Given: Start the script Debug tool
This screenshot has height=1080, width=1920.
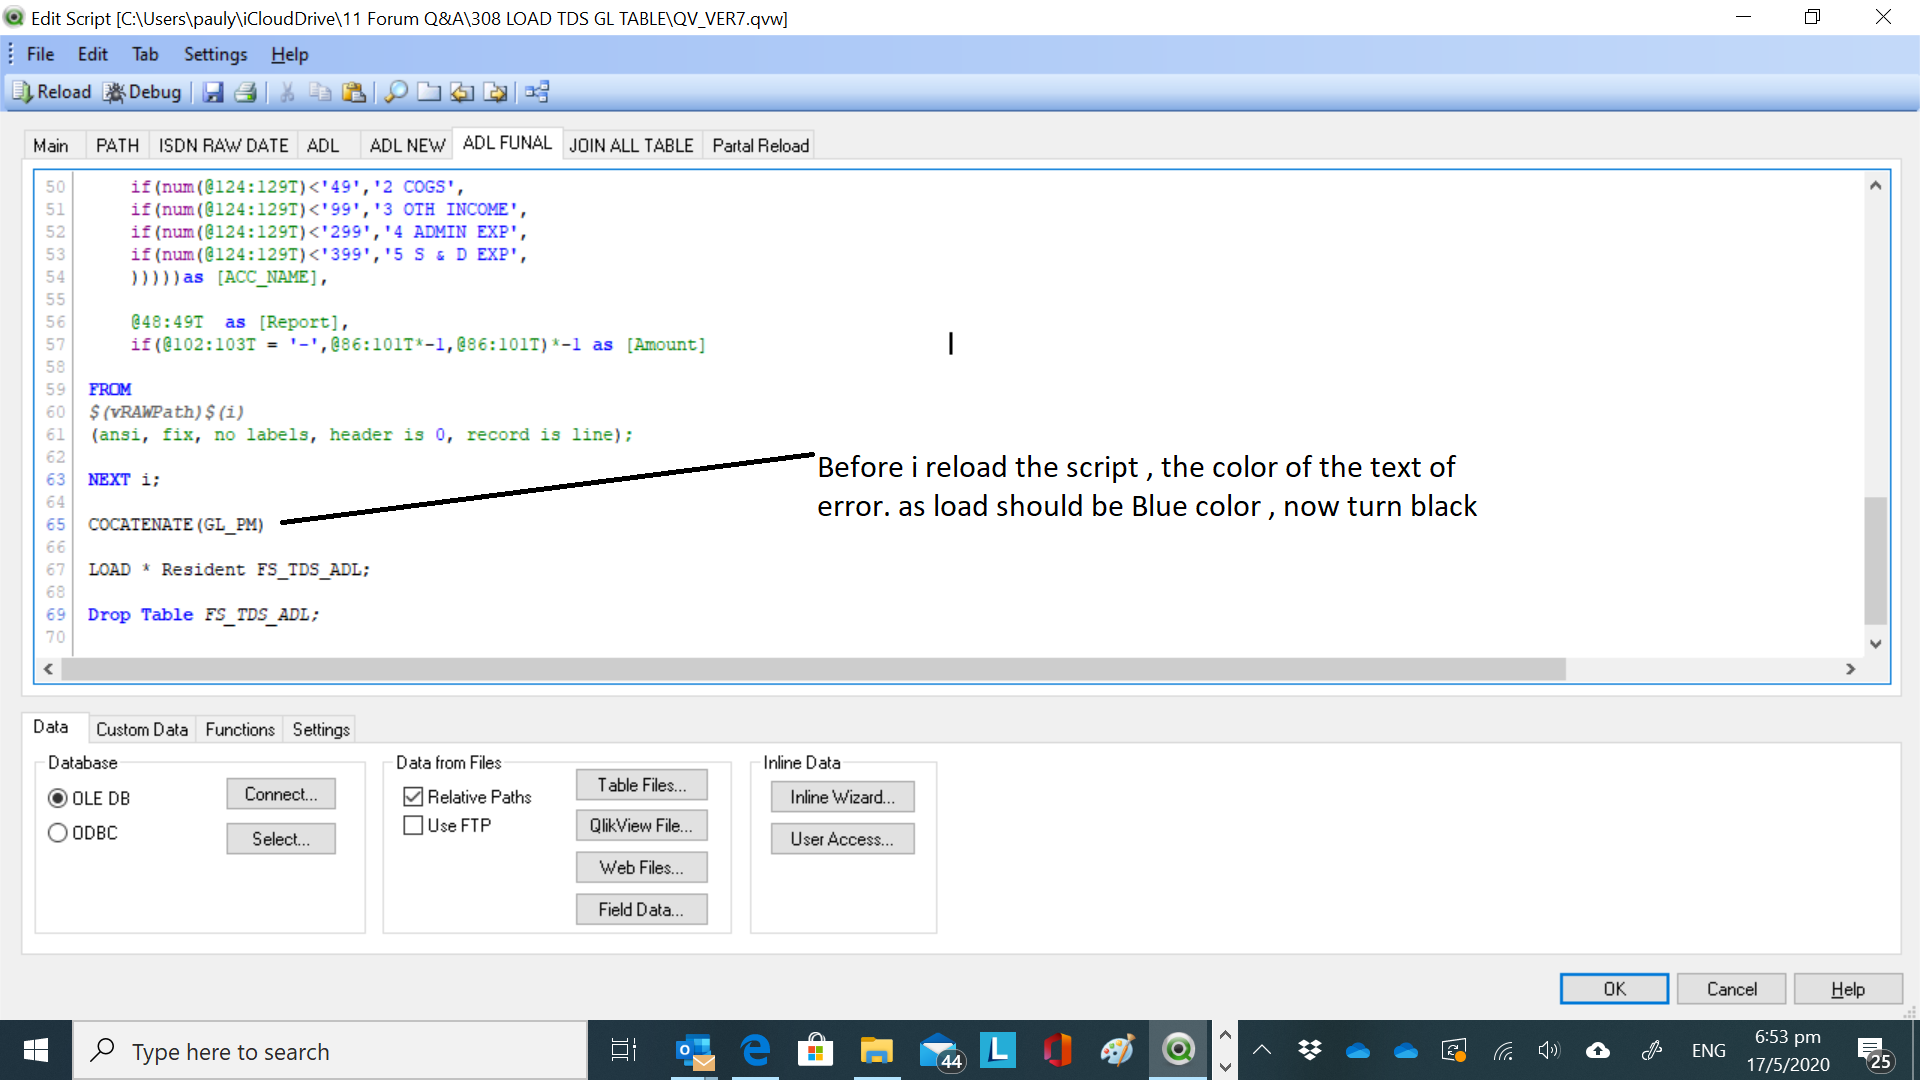Looking at the screenshot, I should [x=143, y=92].
